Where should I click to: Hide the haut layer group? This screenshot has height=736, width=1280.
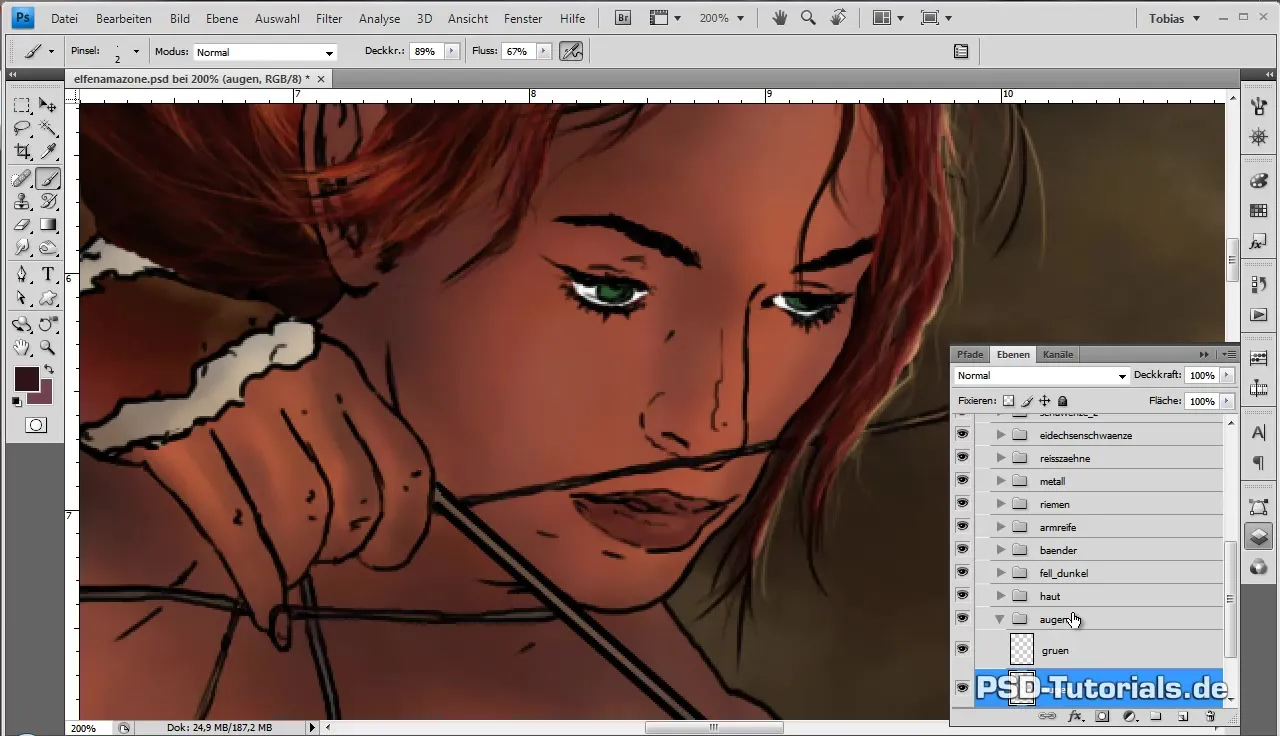coord(962,596)
